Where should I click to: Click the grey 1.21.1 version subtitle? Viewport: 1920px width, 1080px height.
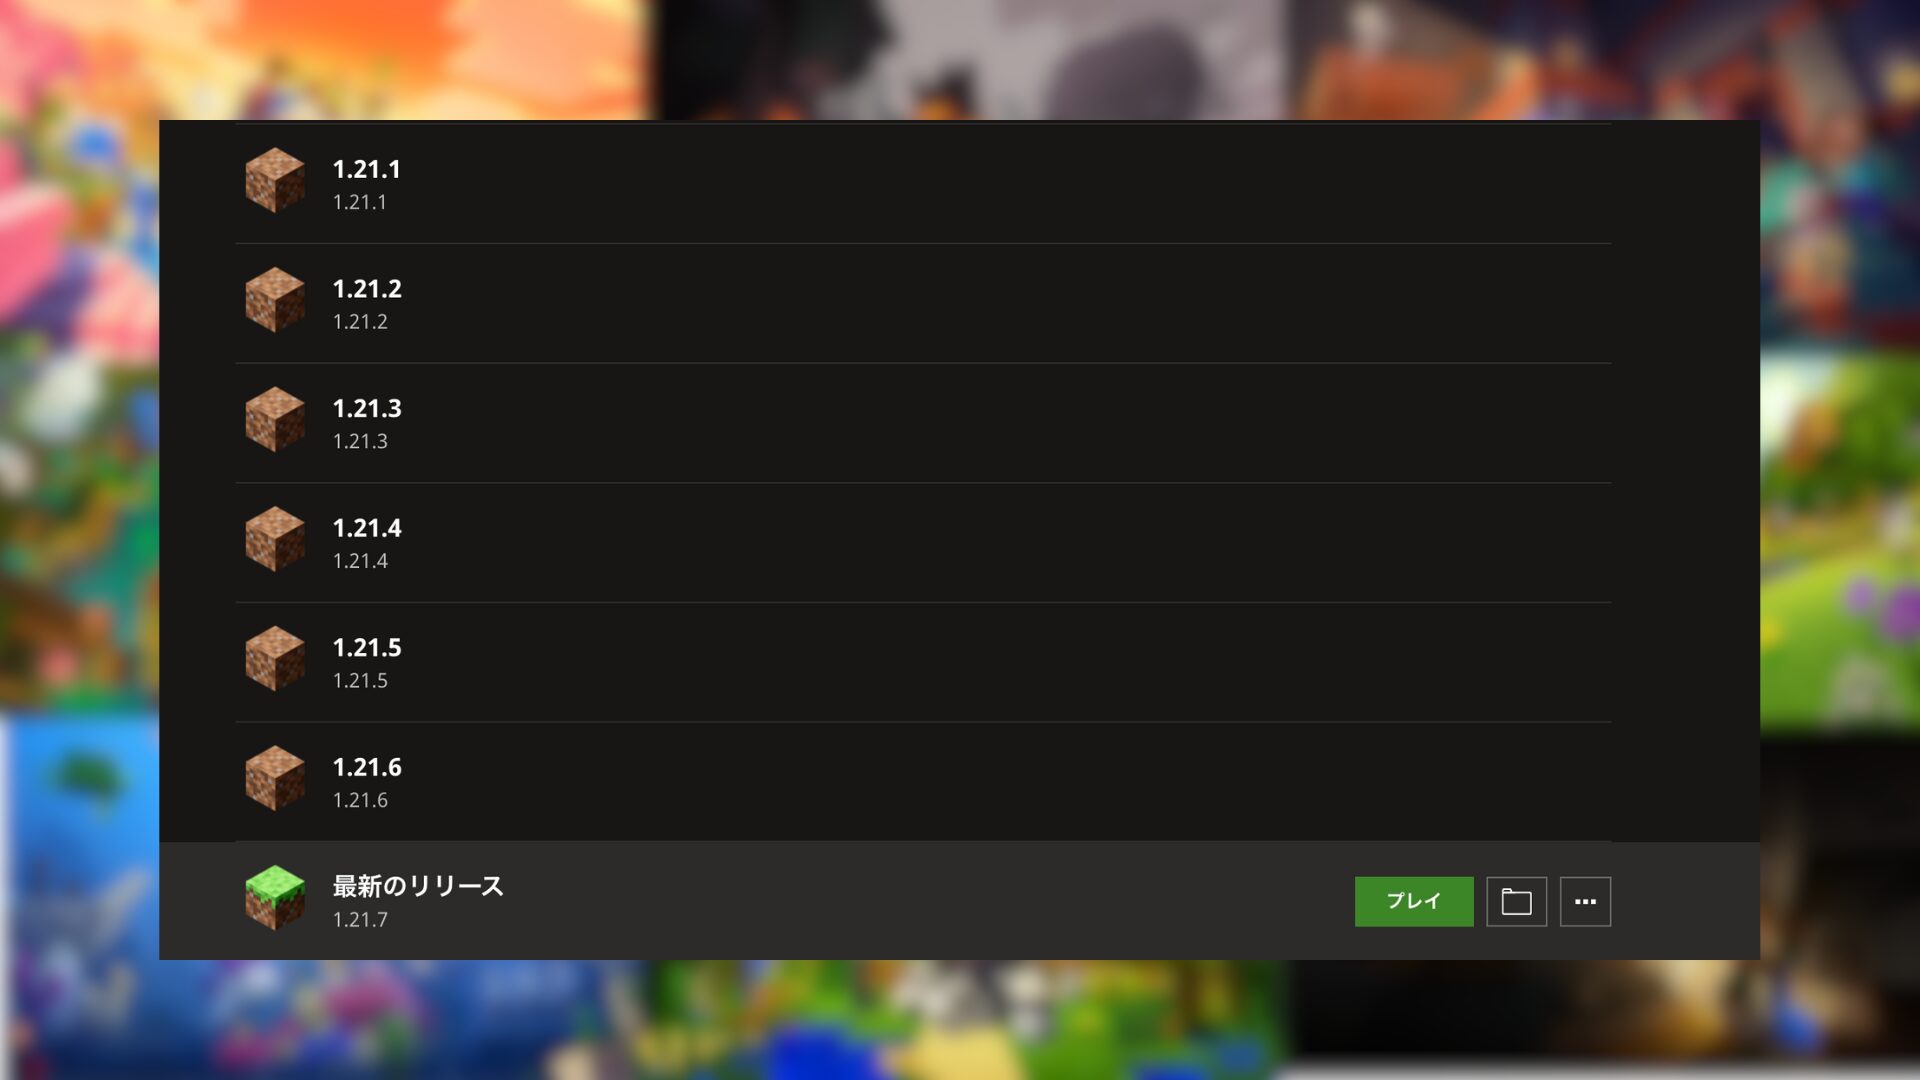click(x=360, y=202)
